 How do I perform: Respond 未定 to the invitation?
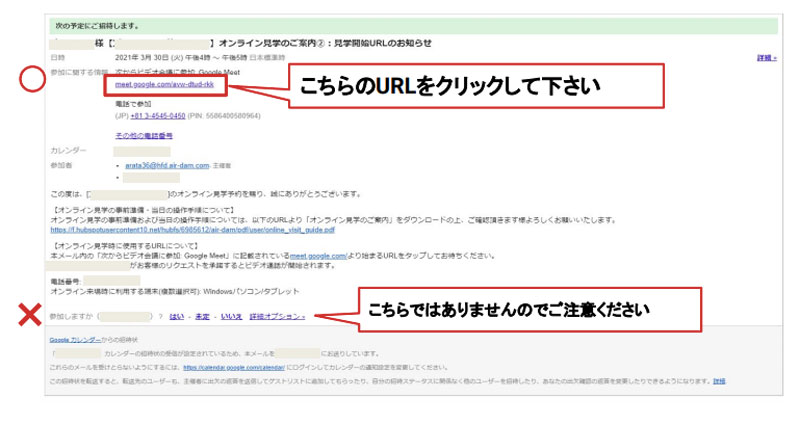tap(202, 316)
